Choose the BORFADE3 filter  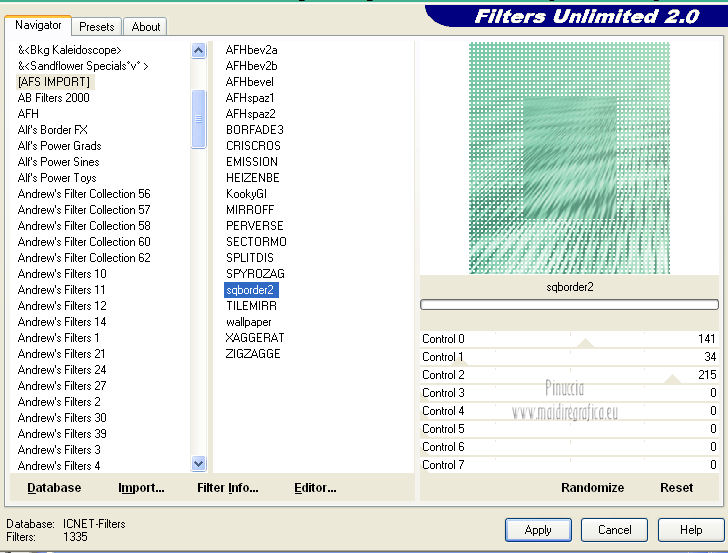(x=255, y=130)
